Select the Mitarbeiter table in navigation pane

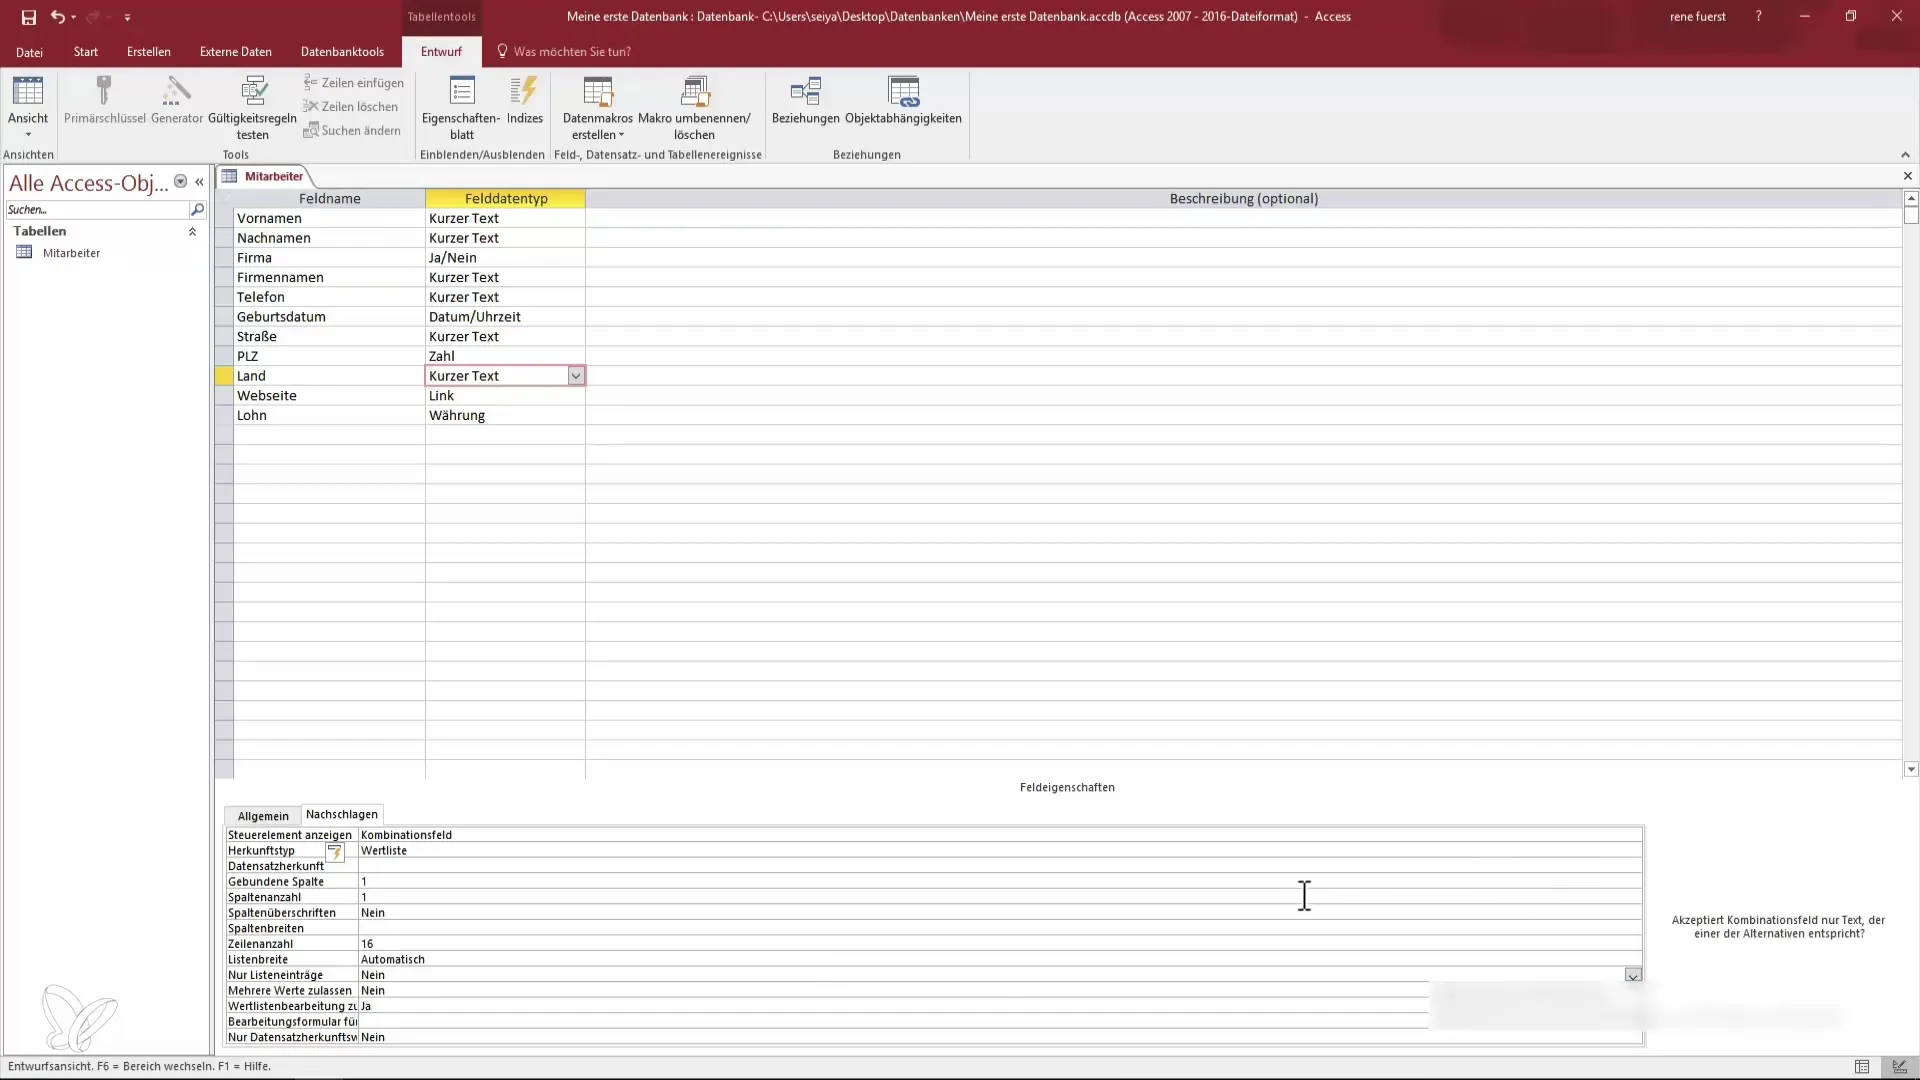click(71, 253)
